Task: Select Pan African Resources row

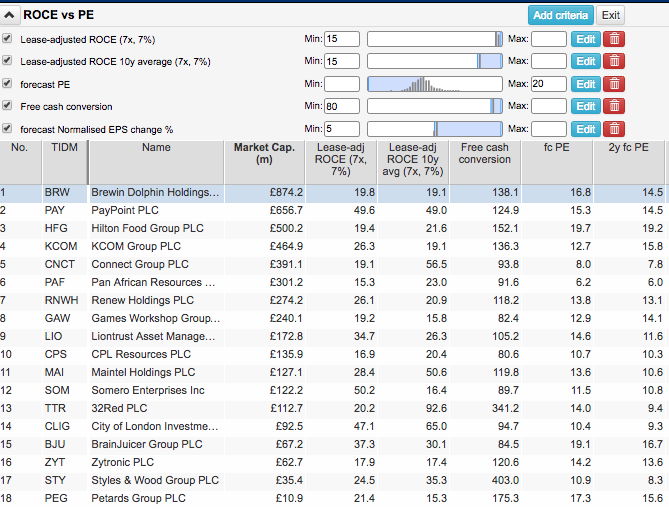Action: pyautogui.click(x=332, y=283)
